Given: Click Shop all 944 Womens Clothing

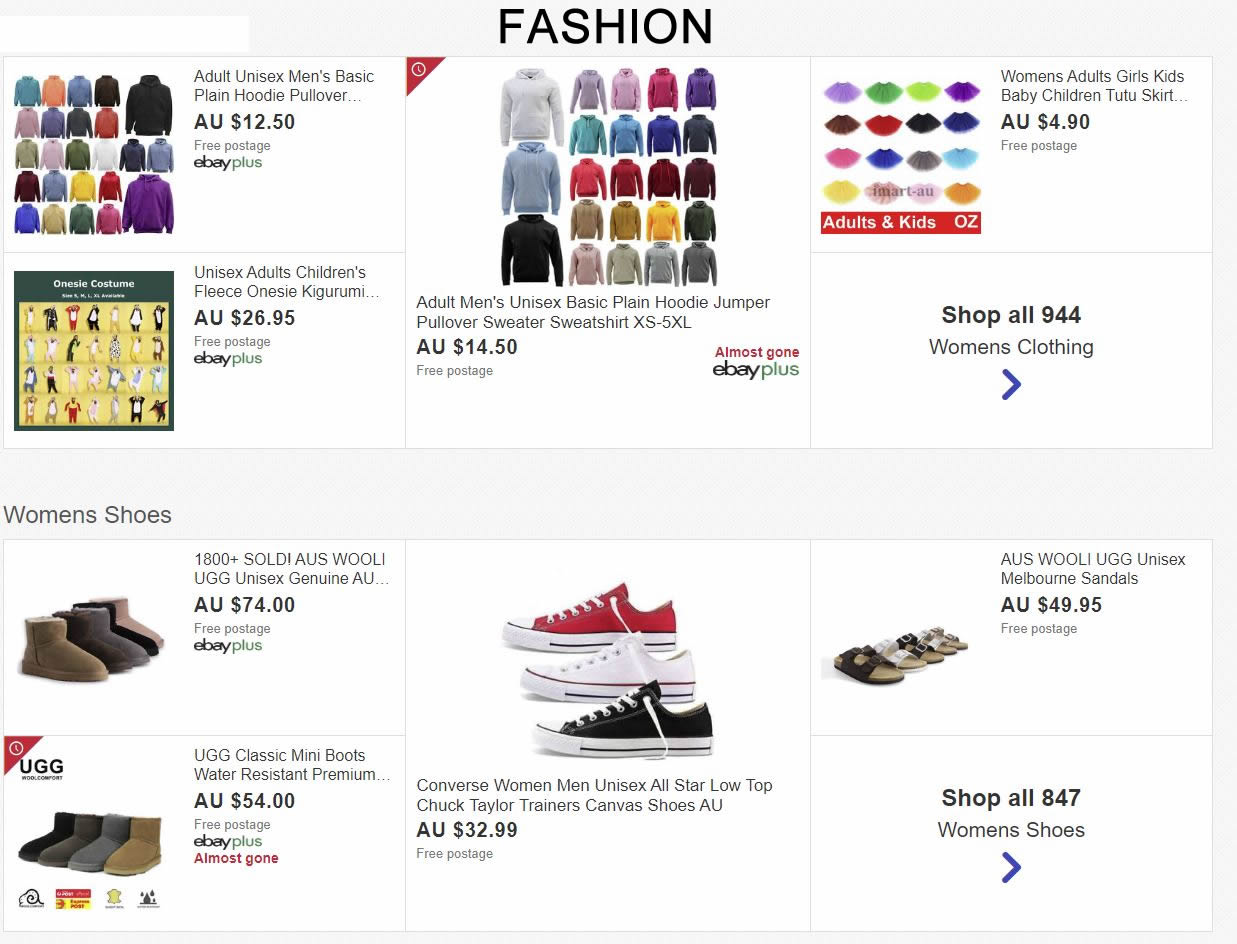Looking at the screenshot, I should 1011,330.
